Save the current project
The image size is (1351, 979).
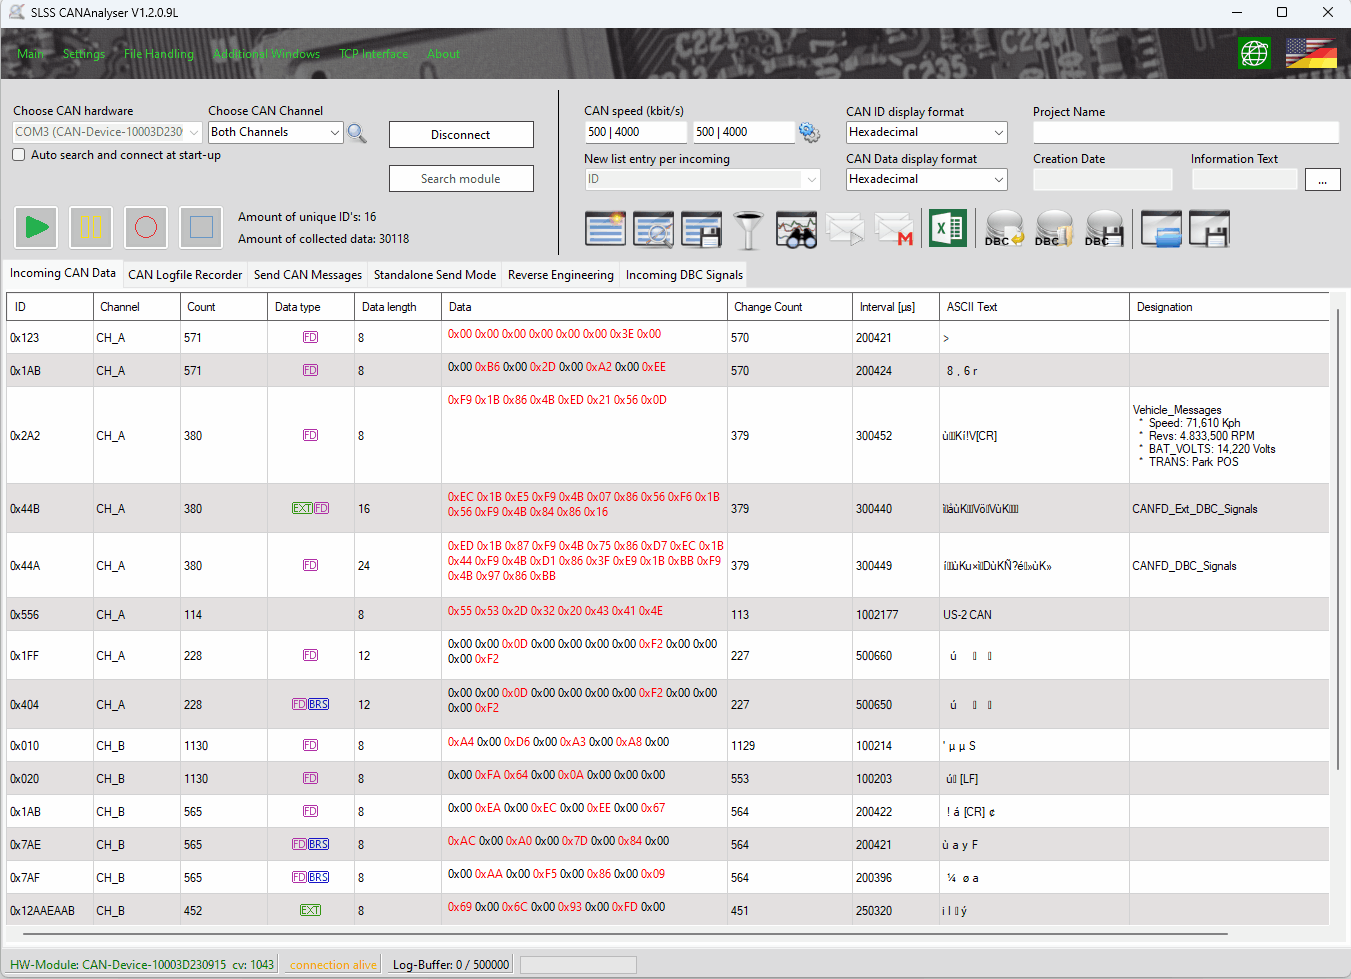pyautogui.click(x=1209, y=228)
